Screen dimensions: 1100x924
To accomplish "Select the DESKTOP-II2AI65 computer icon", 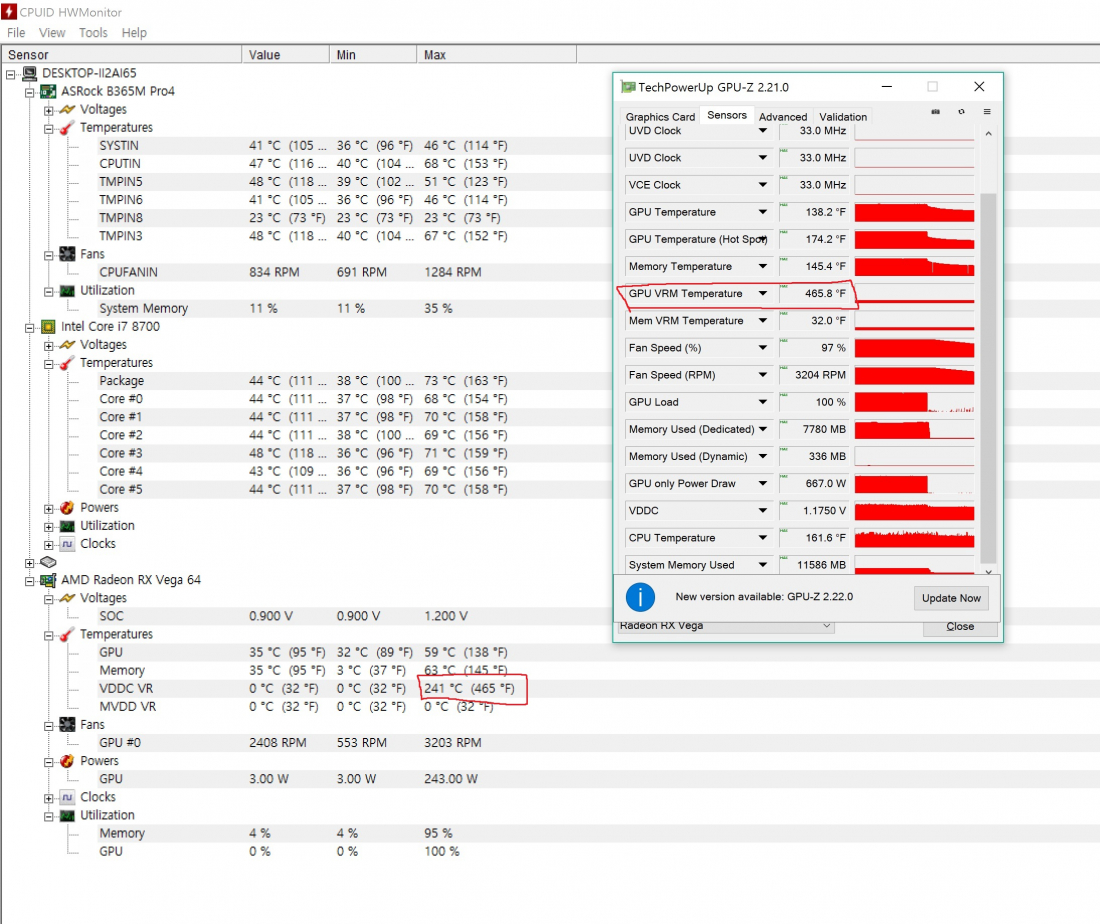I will coord(29,73).
